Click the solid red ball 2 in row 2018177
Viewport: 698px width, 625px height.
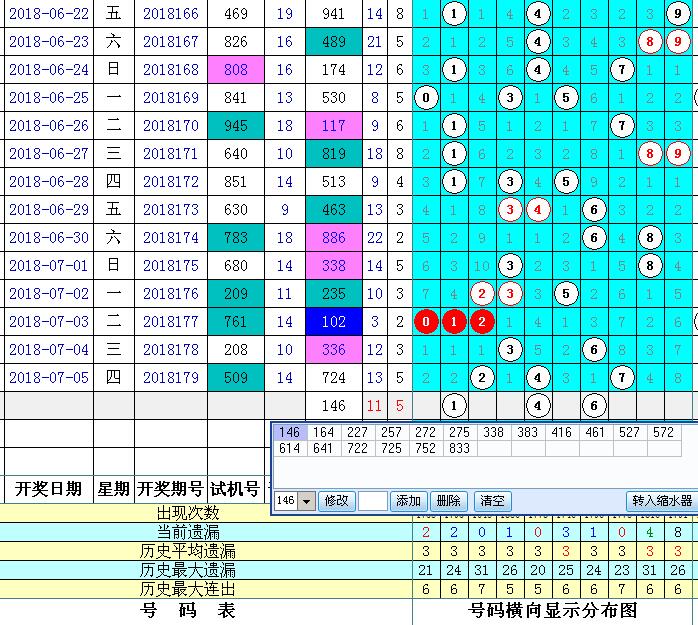click(x=483, y=322)
